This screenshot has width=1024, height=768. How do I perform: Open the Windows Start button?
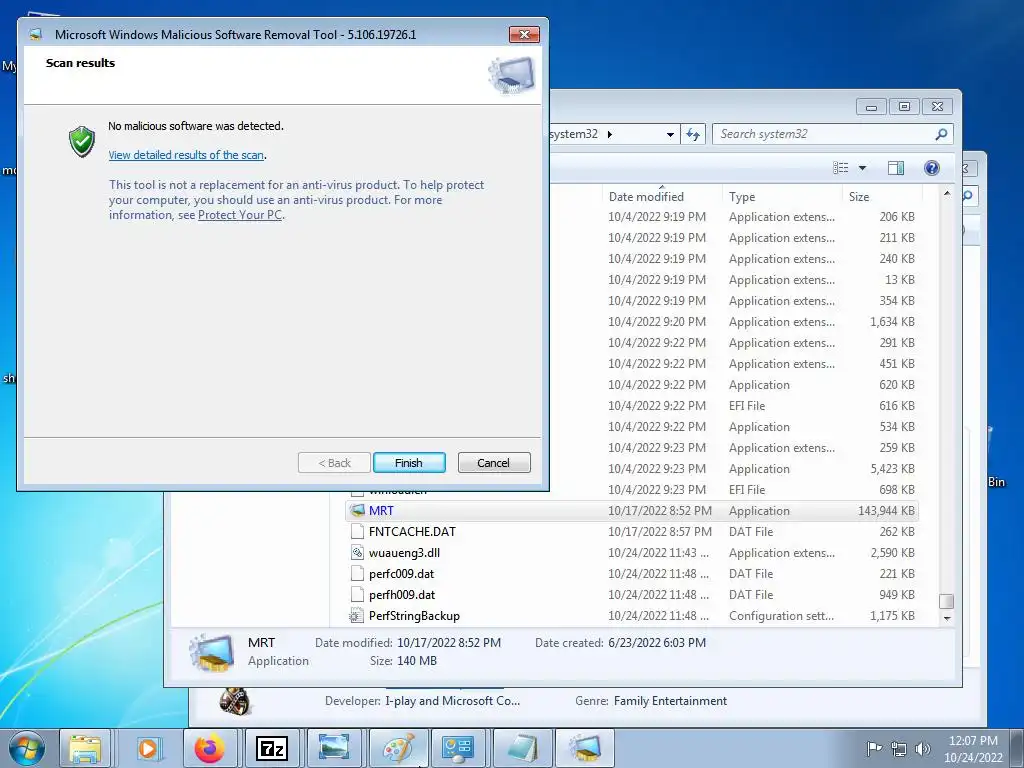coord(27,748)
